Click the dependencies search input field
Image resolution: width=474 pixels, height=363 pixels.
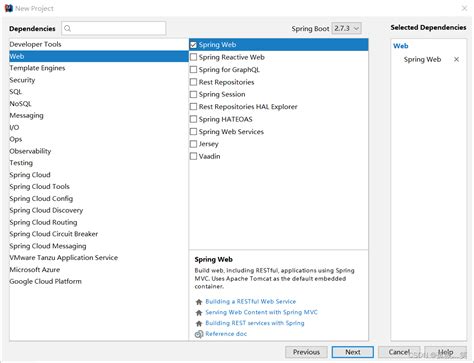tap(114, 28)
